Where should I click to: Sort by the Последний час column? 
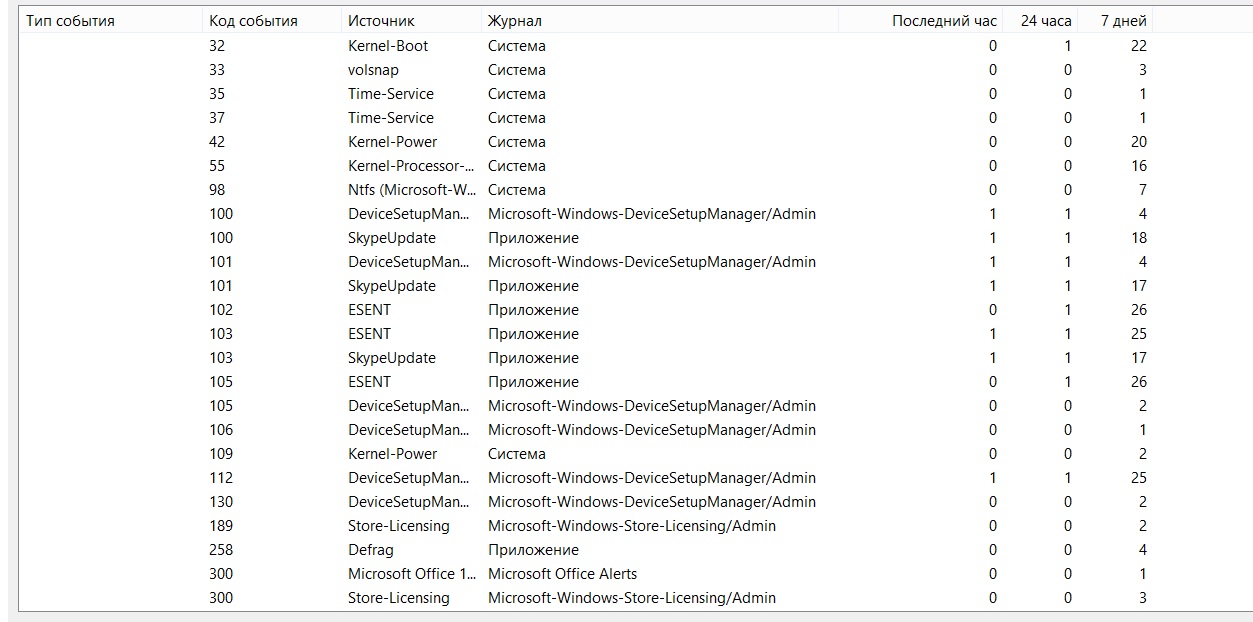tap(944, 21)
